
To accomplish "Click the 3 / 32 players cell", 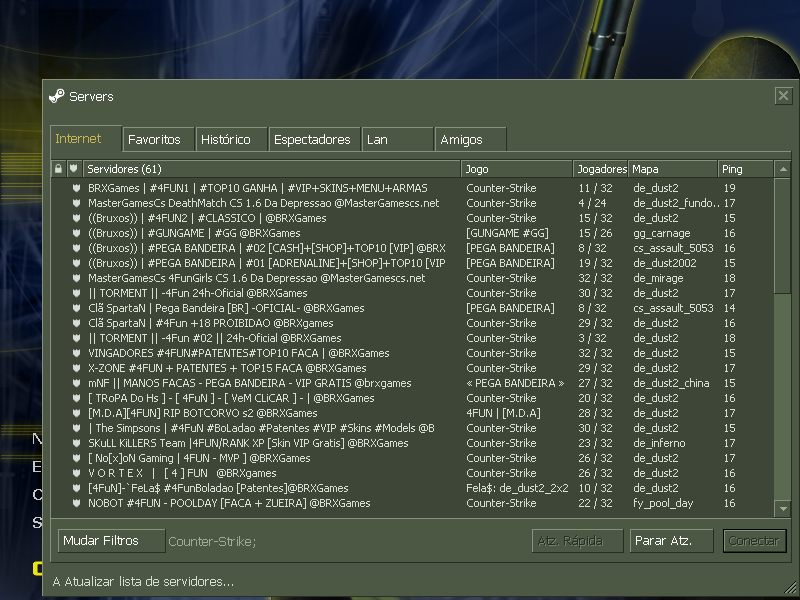I will point(592,338).
